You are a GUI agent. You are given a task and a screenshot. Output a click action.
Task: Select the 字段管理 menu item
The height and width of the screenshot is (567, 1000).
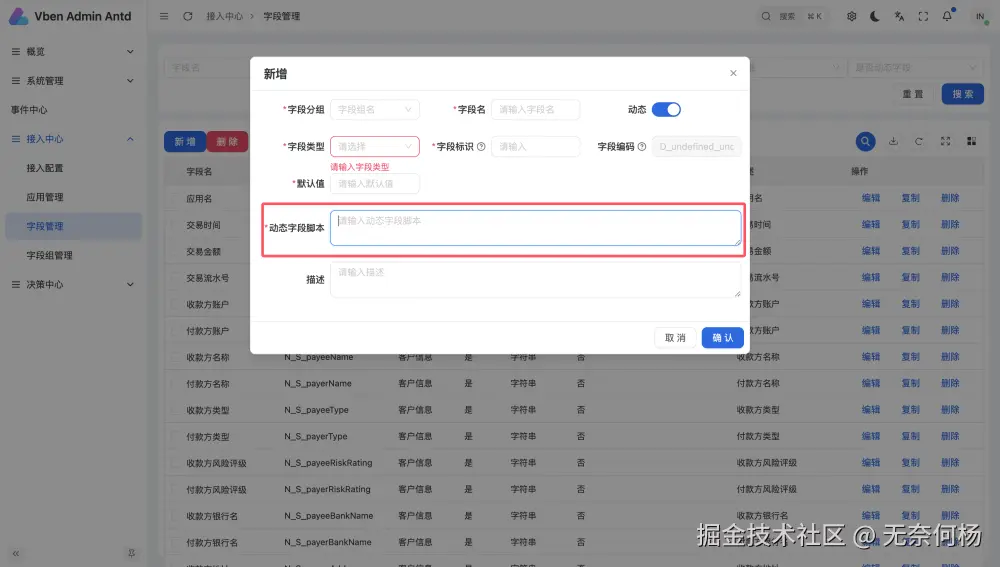click(73, 226)
